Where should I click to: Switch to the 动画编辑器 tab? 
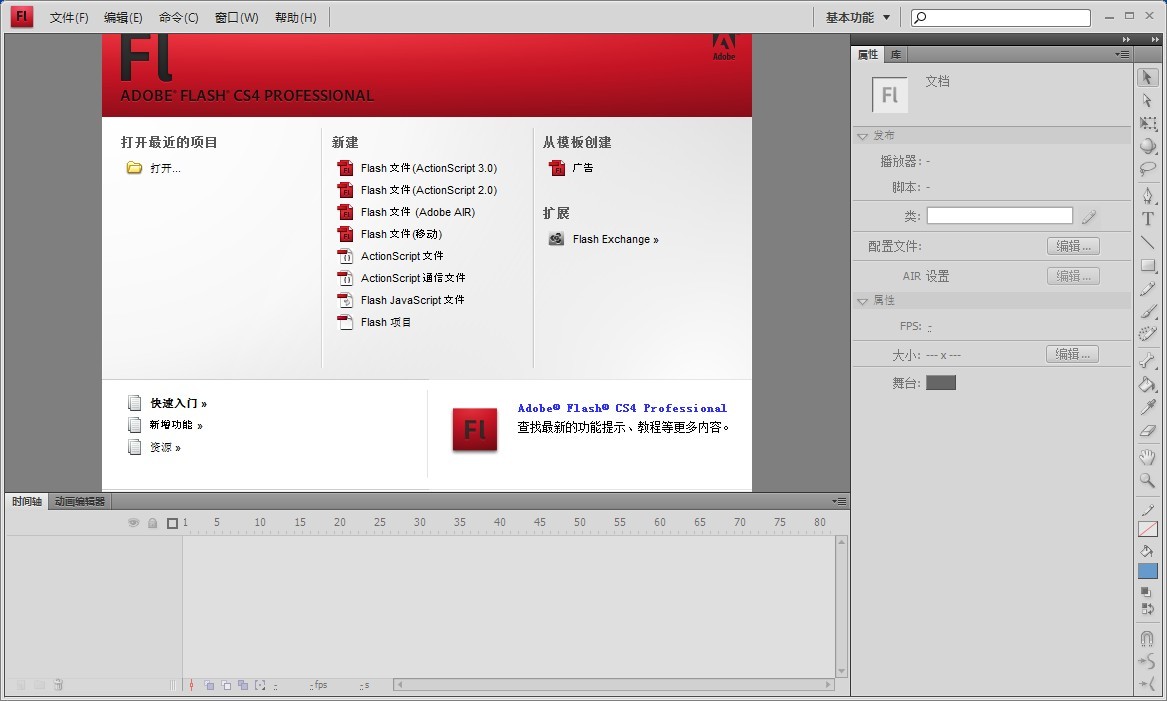tap(79, 501)
